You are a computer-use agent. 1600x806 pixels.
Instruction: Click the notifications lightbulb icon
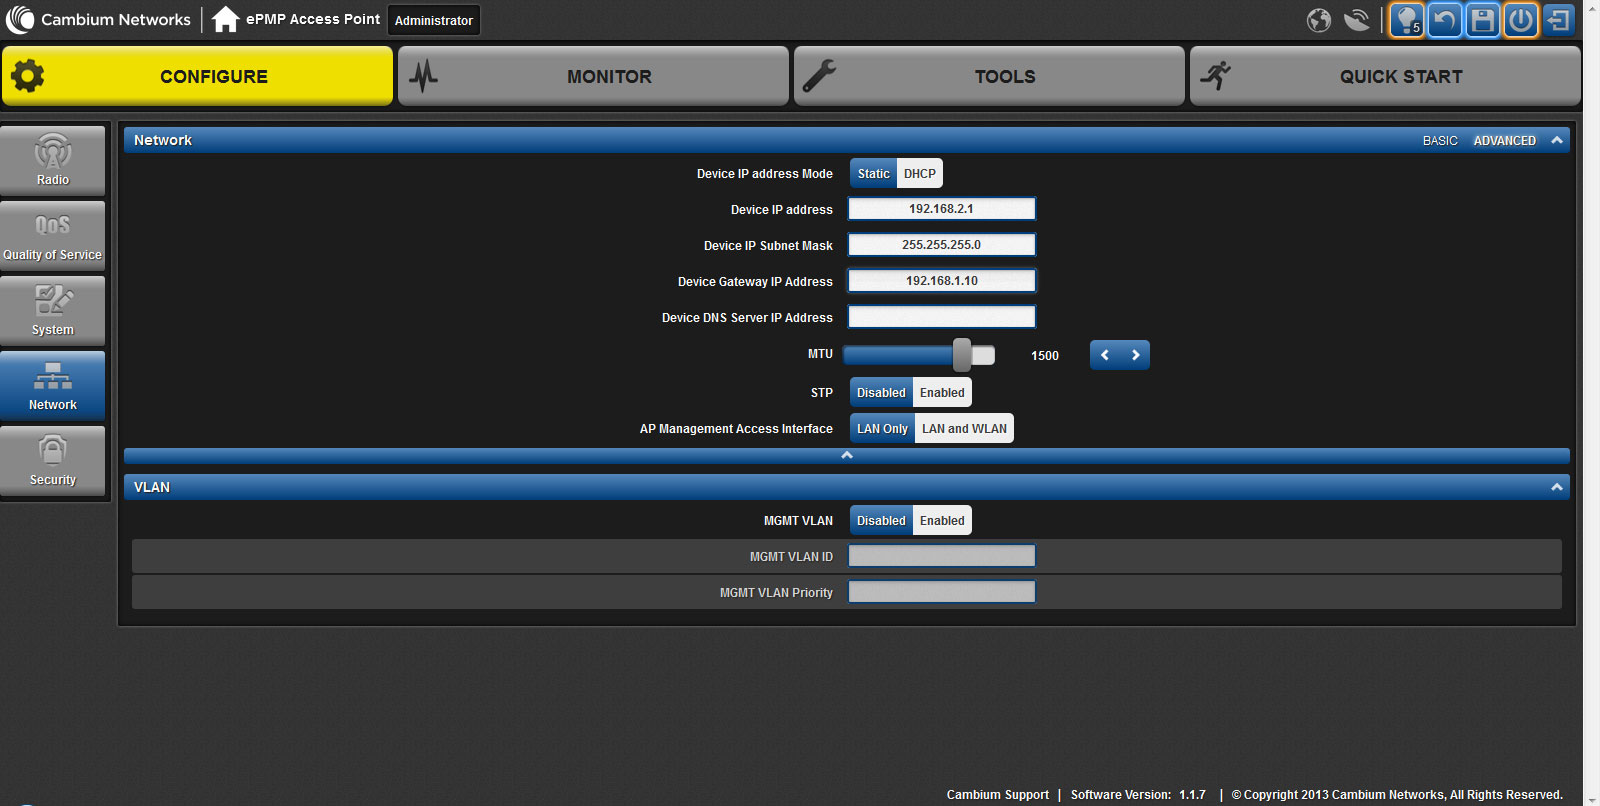pos(1407,20)
